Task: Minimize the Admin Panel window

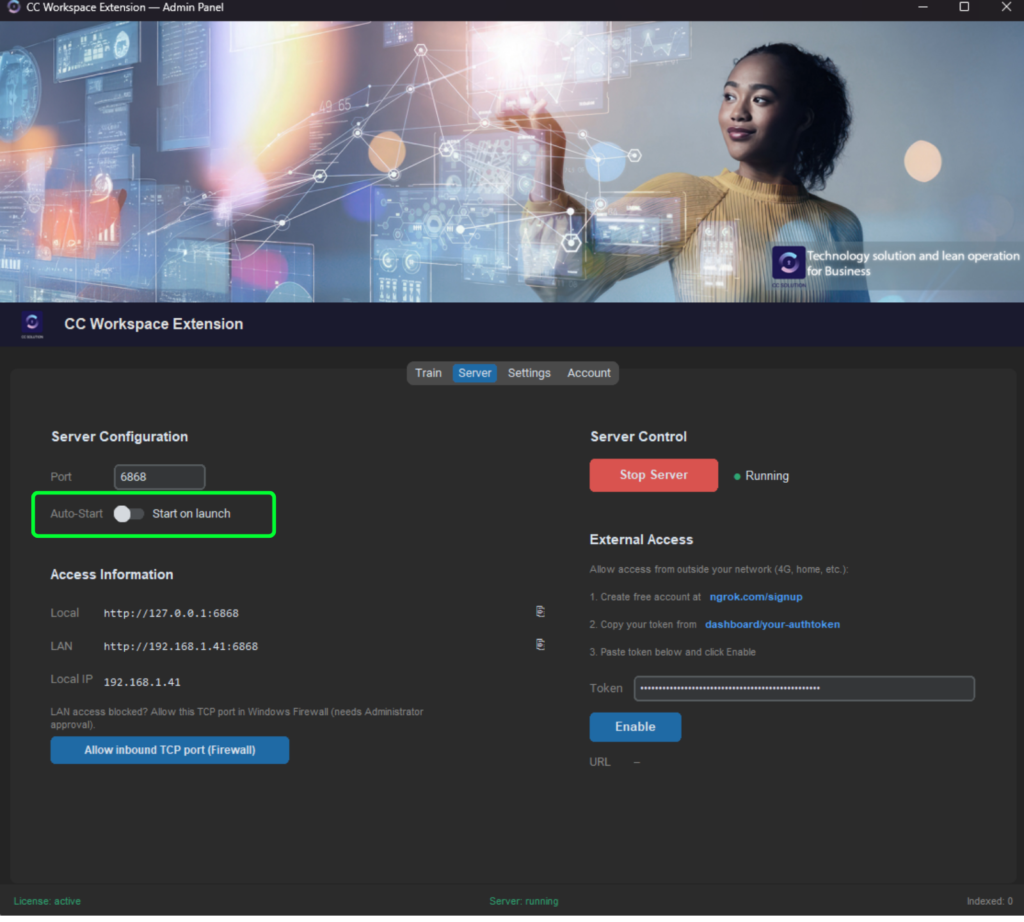Action: pyautogui.click(x=922, y=8)
